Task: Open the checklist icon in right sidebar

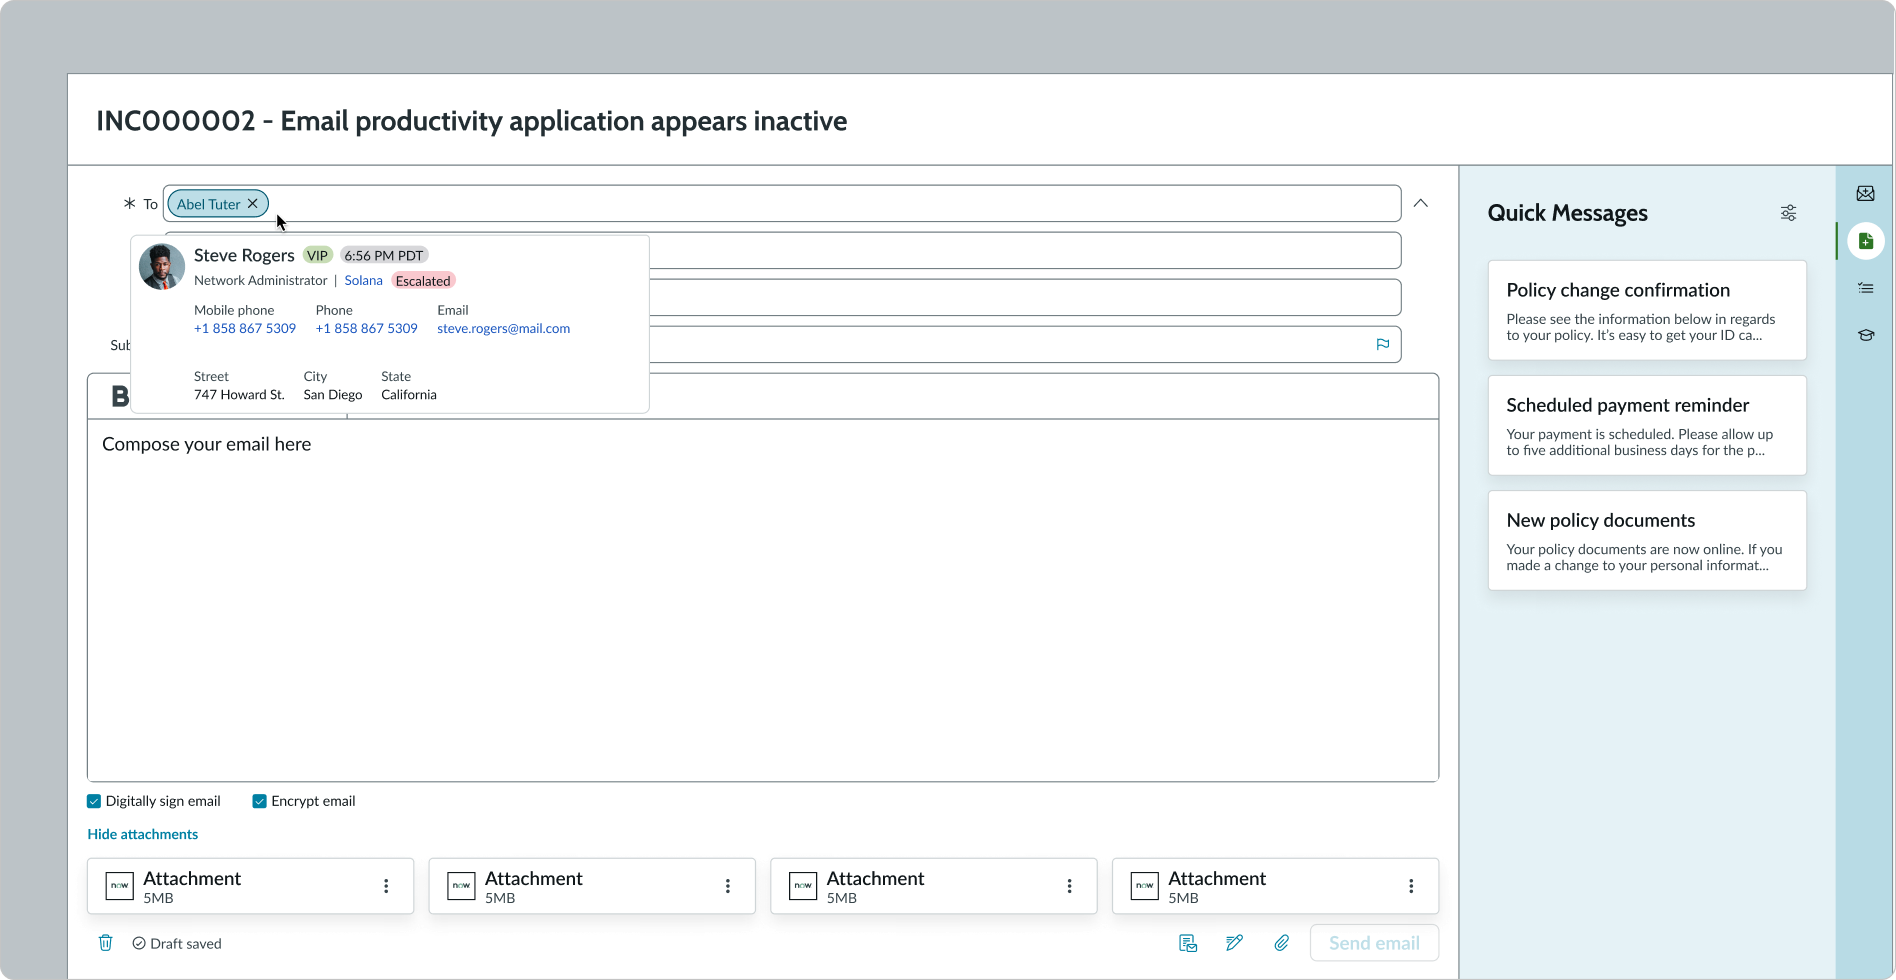Action: coord(1865,288)
